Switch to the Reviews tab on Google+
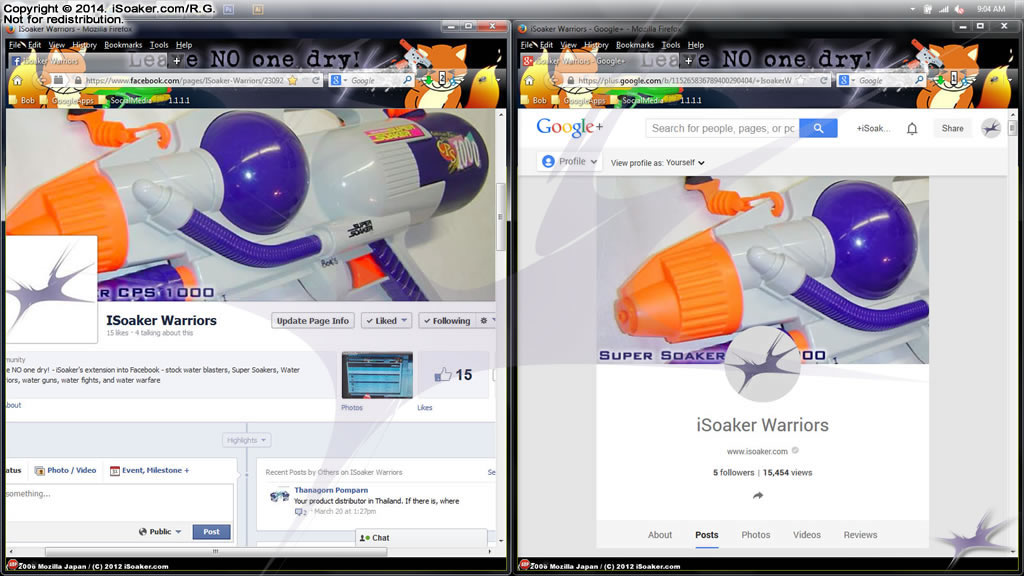 860,535
